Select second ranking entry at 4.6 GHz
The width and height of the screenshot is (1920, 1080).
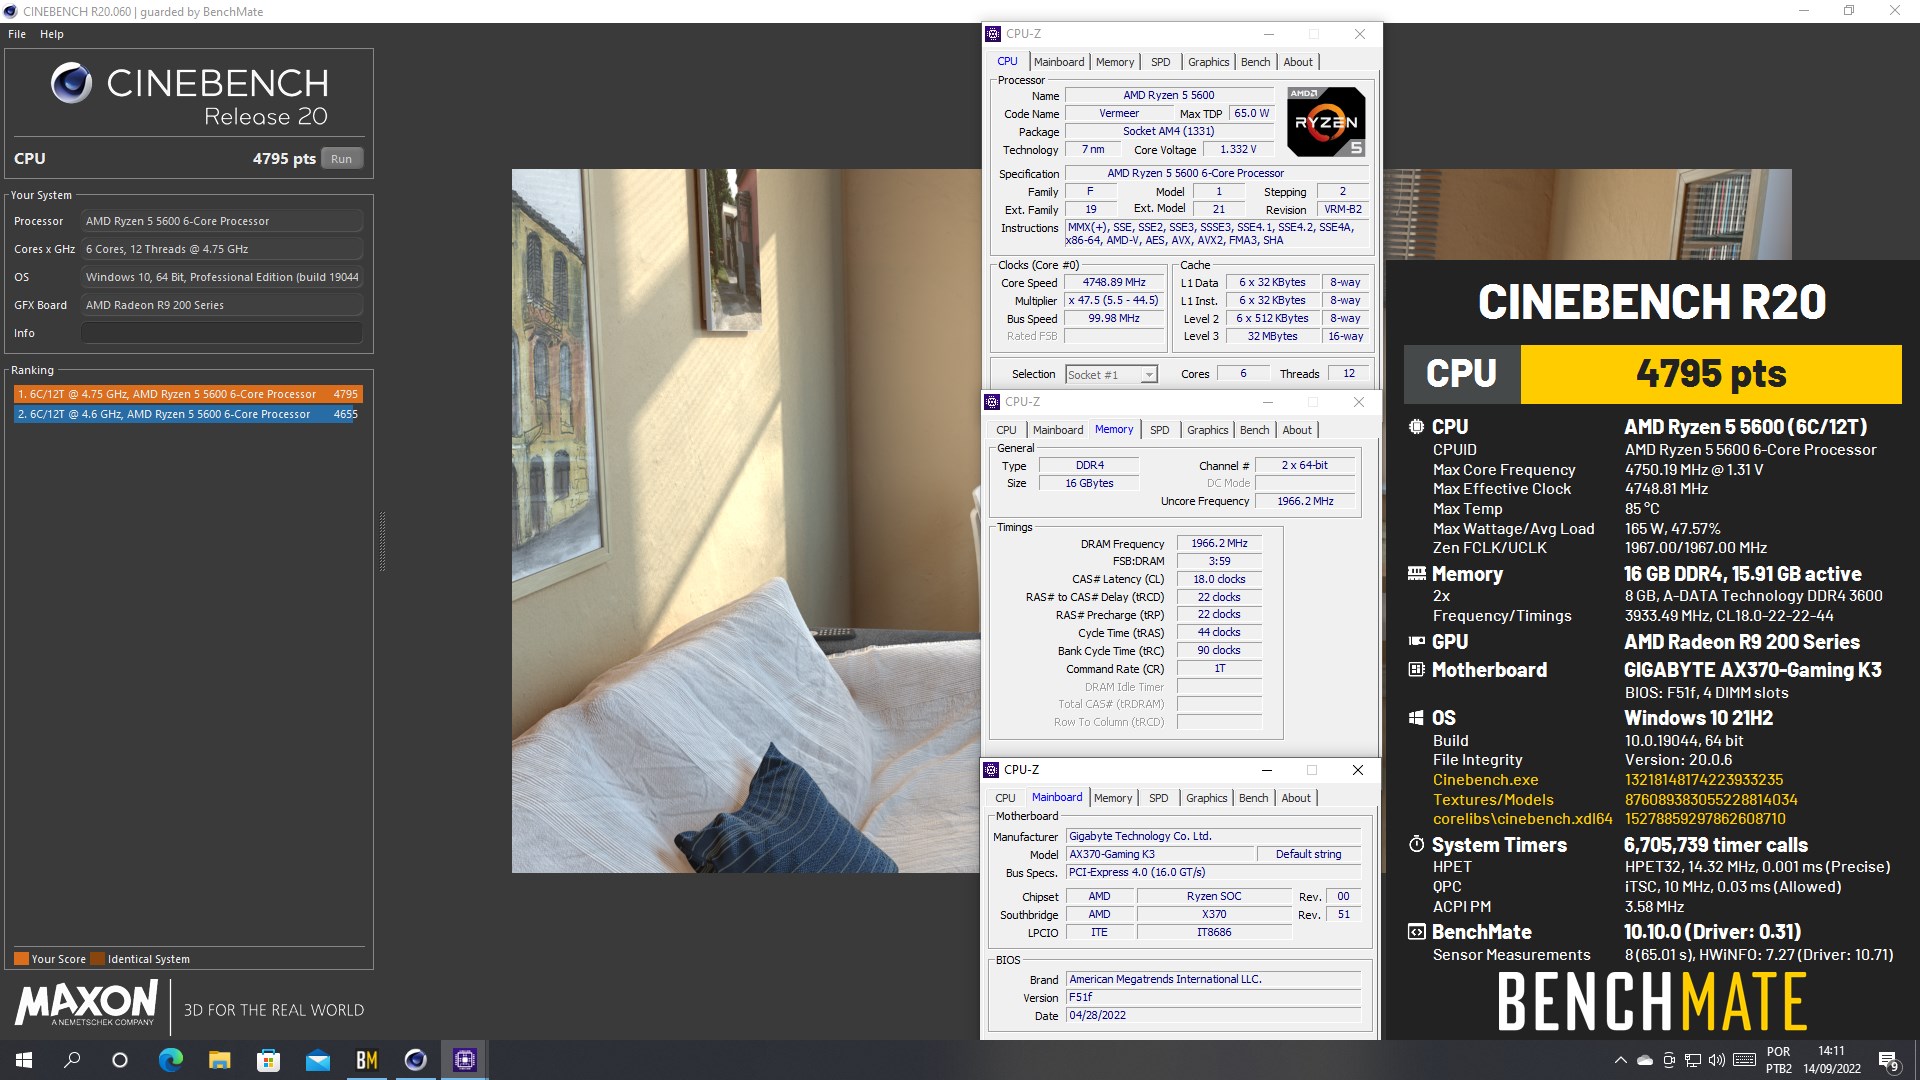pyautogui.click(x=187, y=414)
